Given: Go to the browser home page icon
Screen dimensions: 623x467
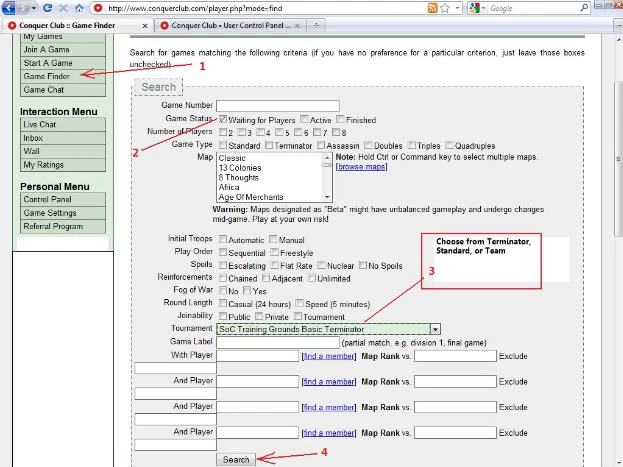Looking at the screenshot, I should (x=79, y=8).
